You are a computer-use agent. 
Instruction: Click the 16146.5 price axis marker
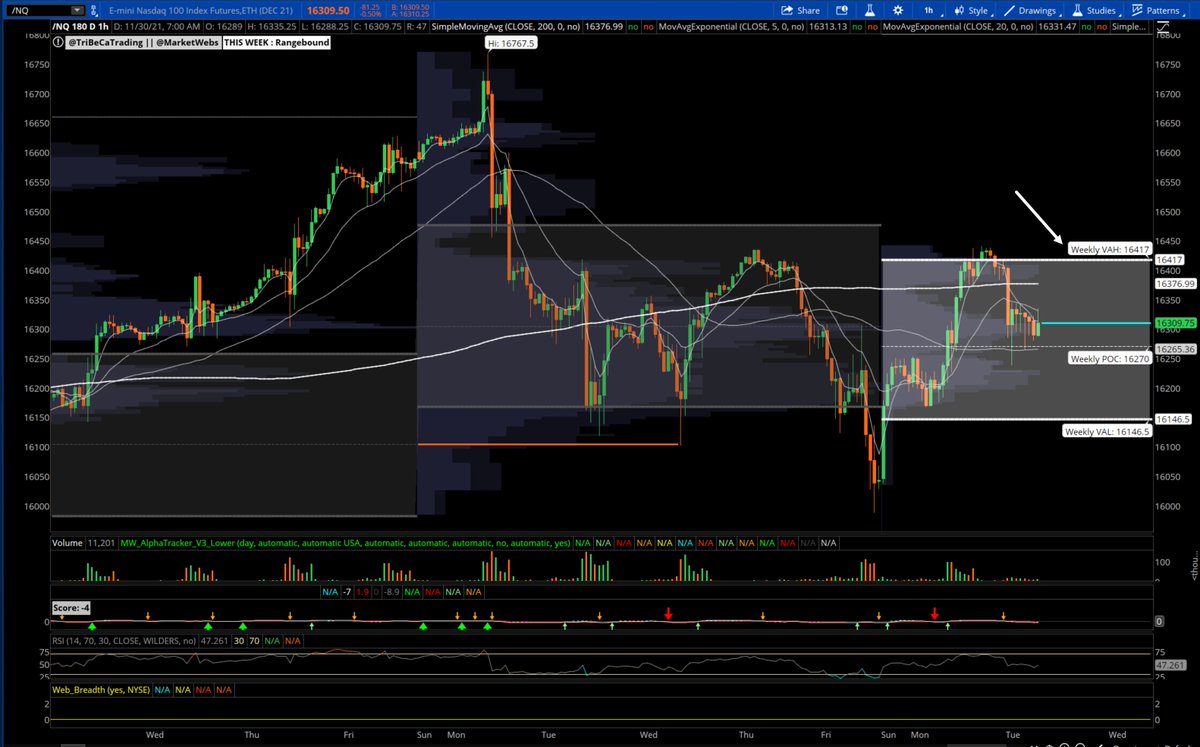pyautogui.click(x=1173, y=420)
